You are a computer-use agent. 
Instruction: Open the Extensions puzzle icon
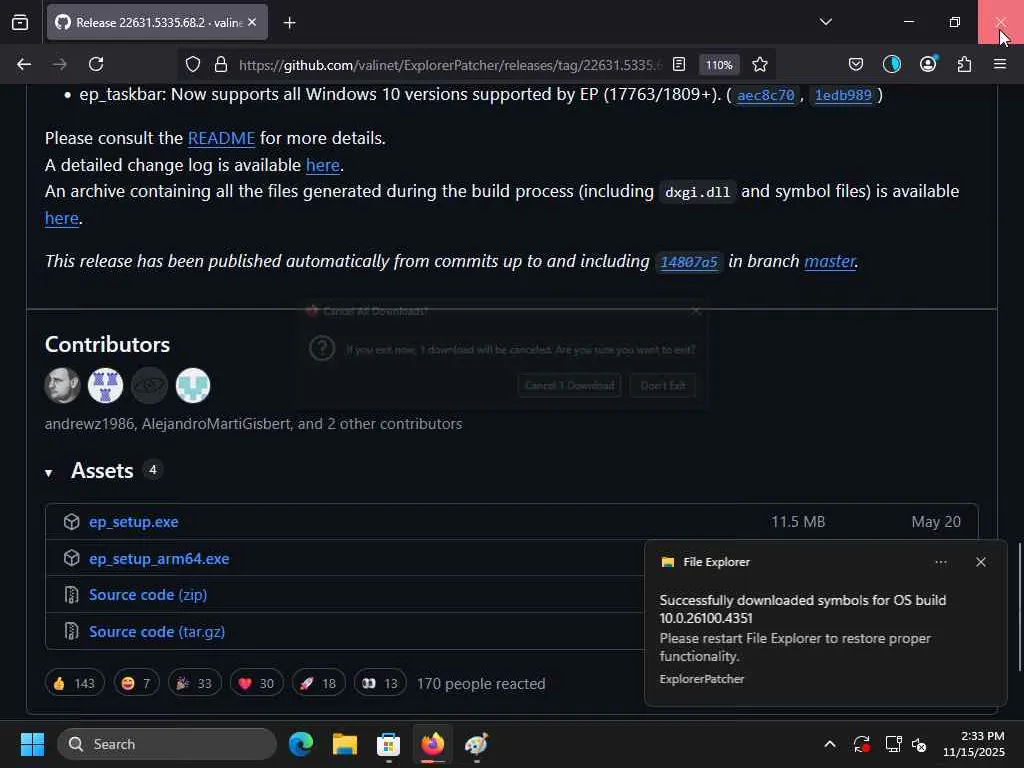tap(964, 64)
